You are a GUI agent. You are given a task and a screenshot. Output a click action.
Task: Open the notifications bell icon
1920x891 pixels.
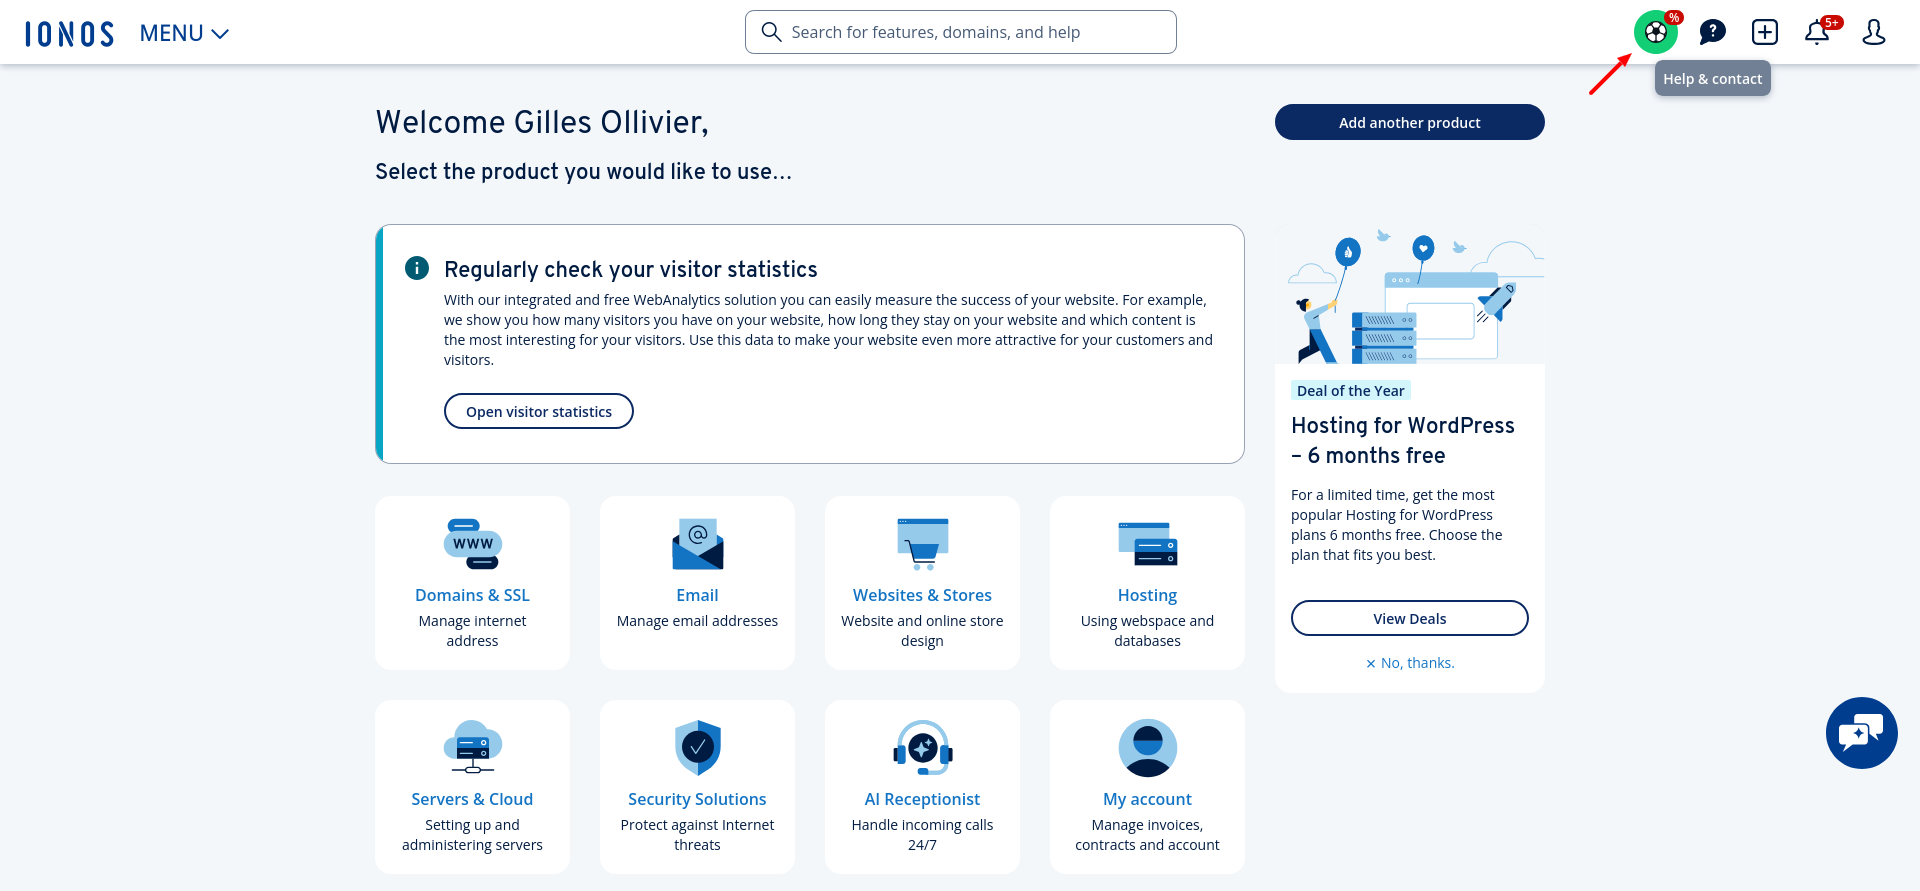point(1817,32)
